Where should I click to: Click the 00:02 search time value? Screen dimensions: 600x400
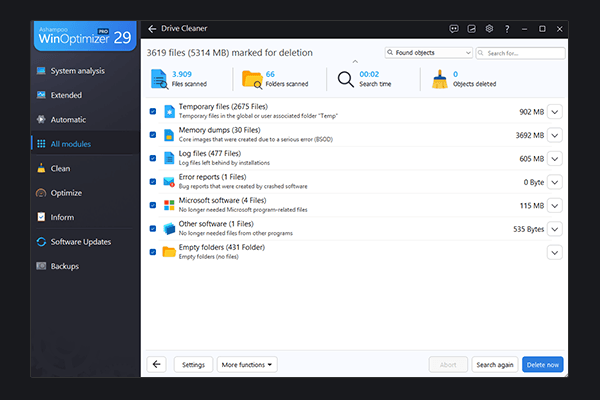coord(369,74)
